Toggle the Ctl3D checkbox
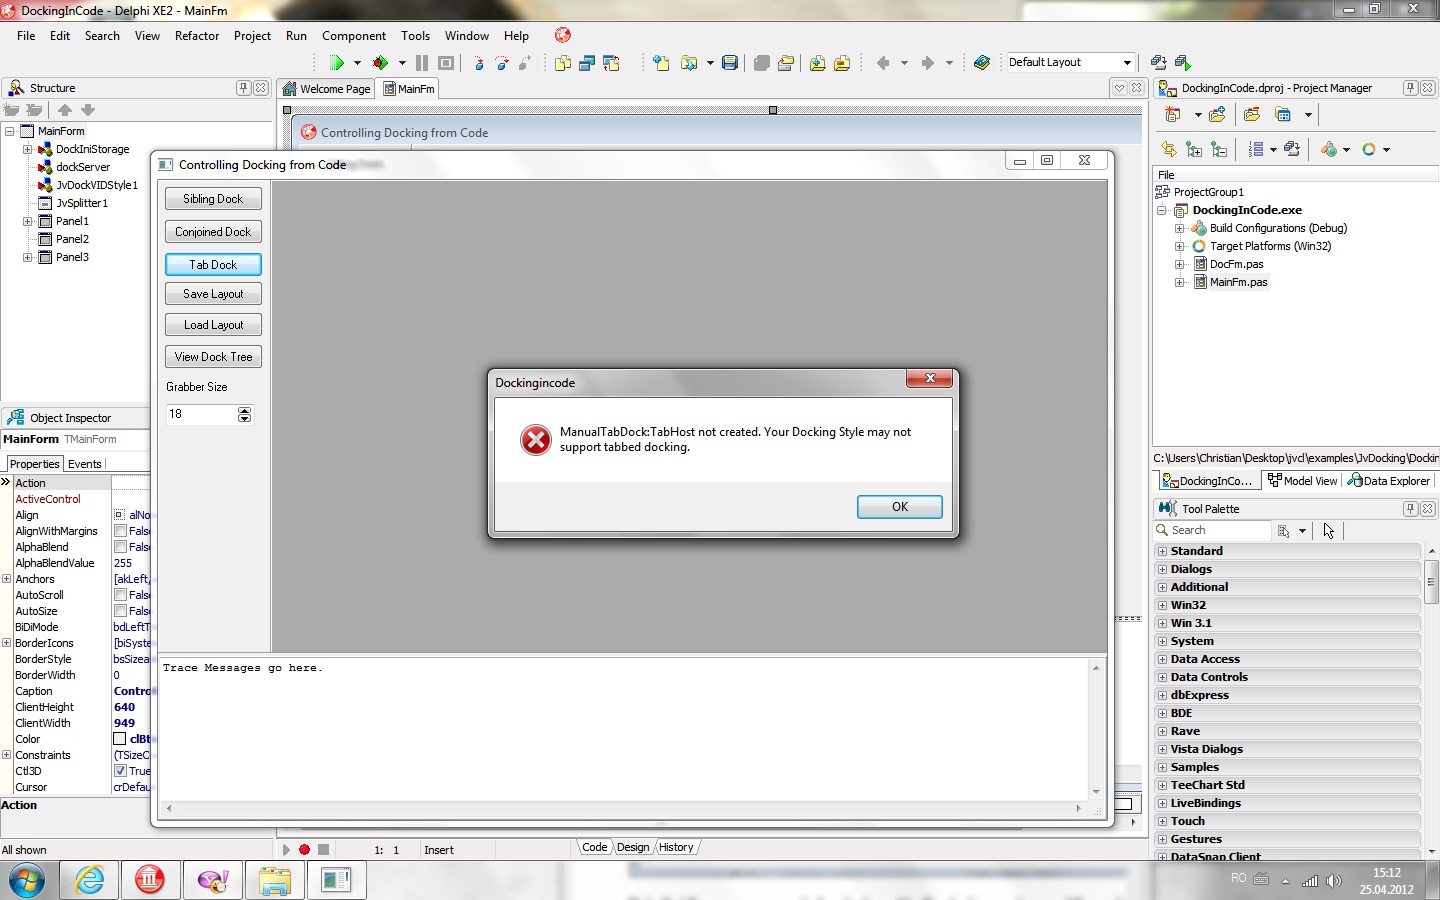The height and width of the screenshot is (900, 1440). tap(120, 771)
